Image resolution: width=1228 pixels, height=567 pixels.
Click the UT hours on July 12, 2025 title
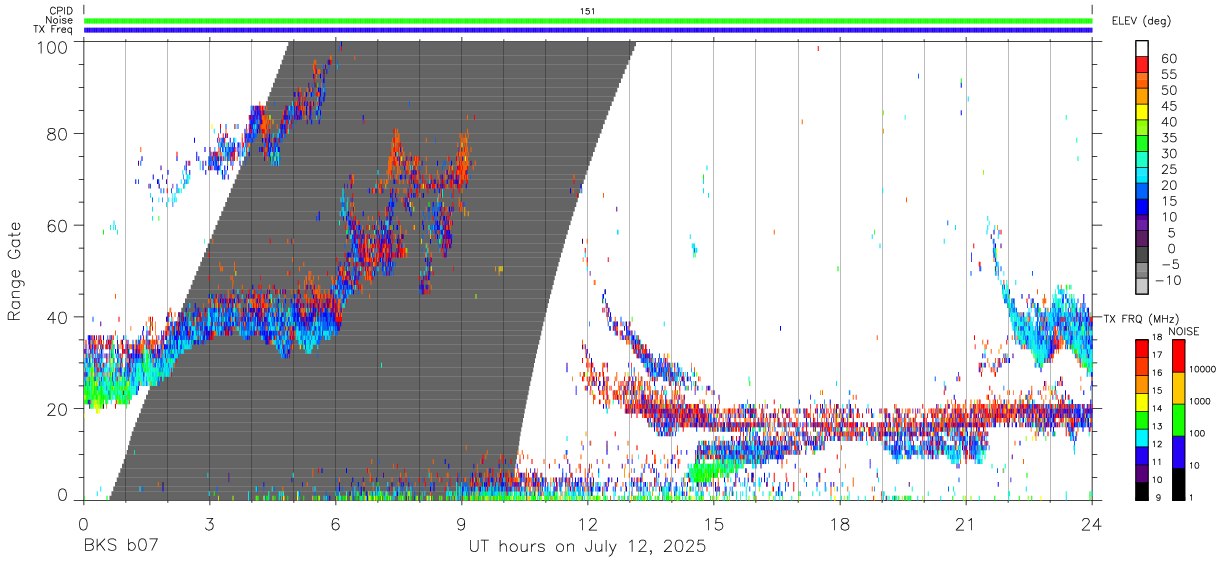[x=588, y=548]
